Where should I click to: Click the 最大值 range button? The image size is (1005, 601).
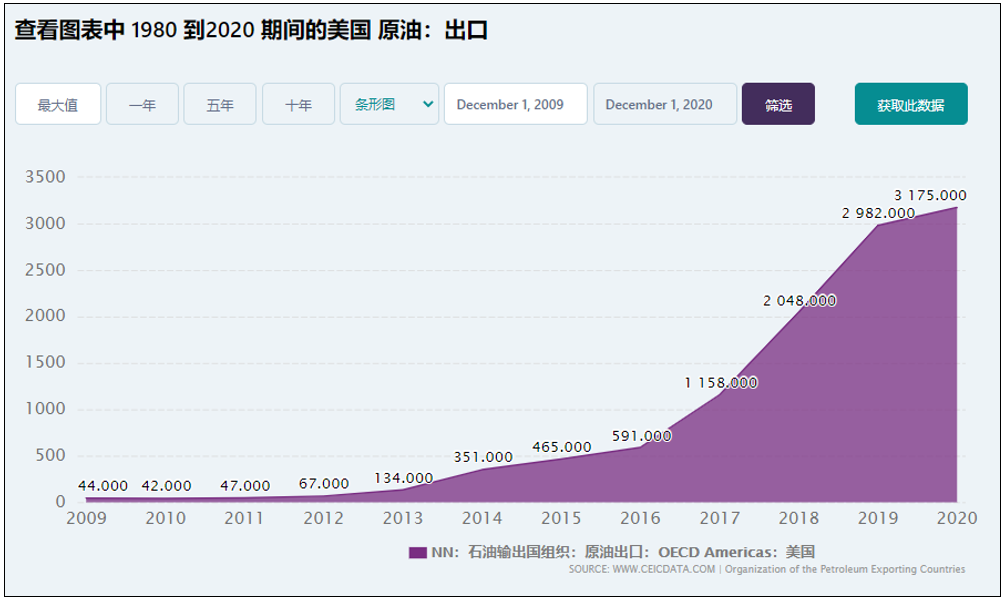pyautogui.click(x=58, y=104)
